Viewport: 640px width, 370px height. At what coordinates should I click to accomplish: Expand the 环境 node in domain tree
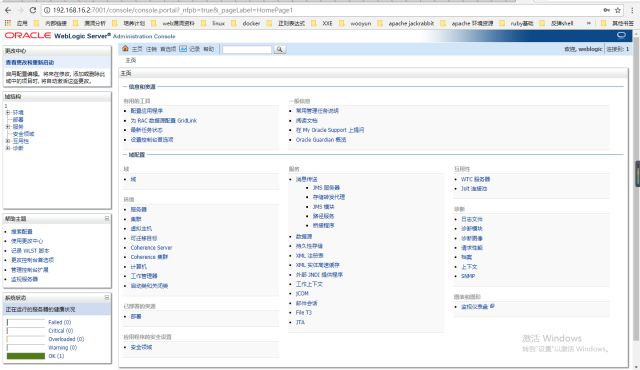pyautogui.click(x=8, y=112)
